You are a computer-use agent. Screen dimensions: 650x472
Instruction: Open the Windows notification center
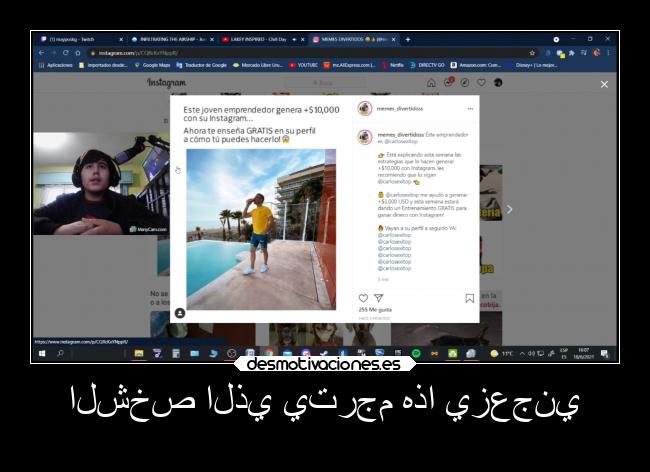point(604,353)
